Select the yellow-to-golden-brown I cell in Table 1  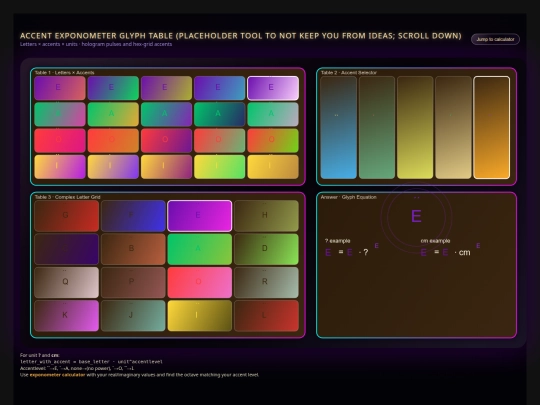click(273, 167)
